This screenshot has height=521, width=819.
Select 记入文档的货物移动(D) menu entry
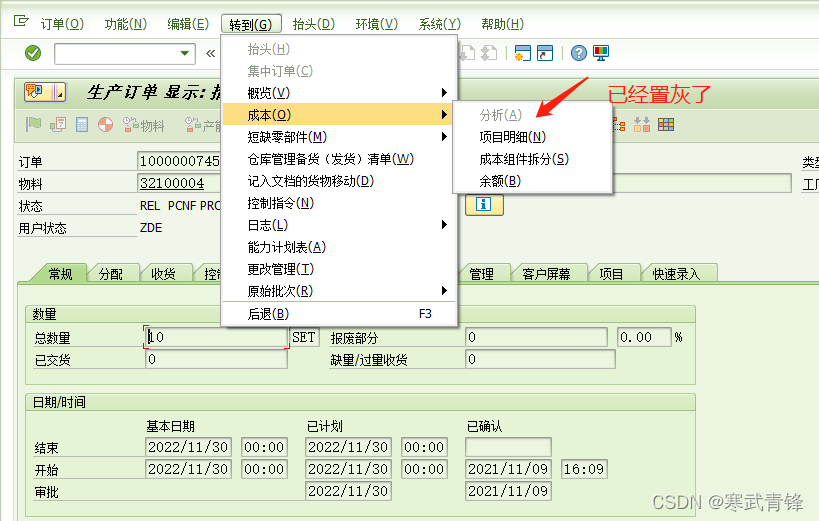(x=340, y=181)
